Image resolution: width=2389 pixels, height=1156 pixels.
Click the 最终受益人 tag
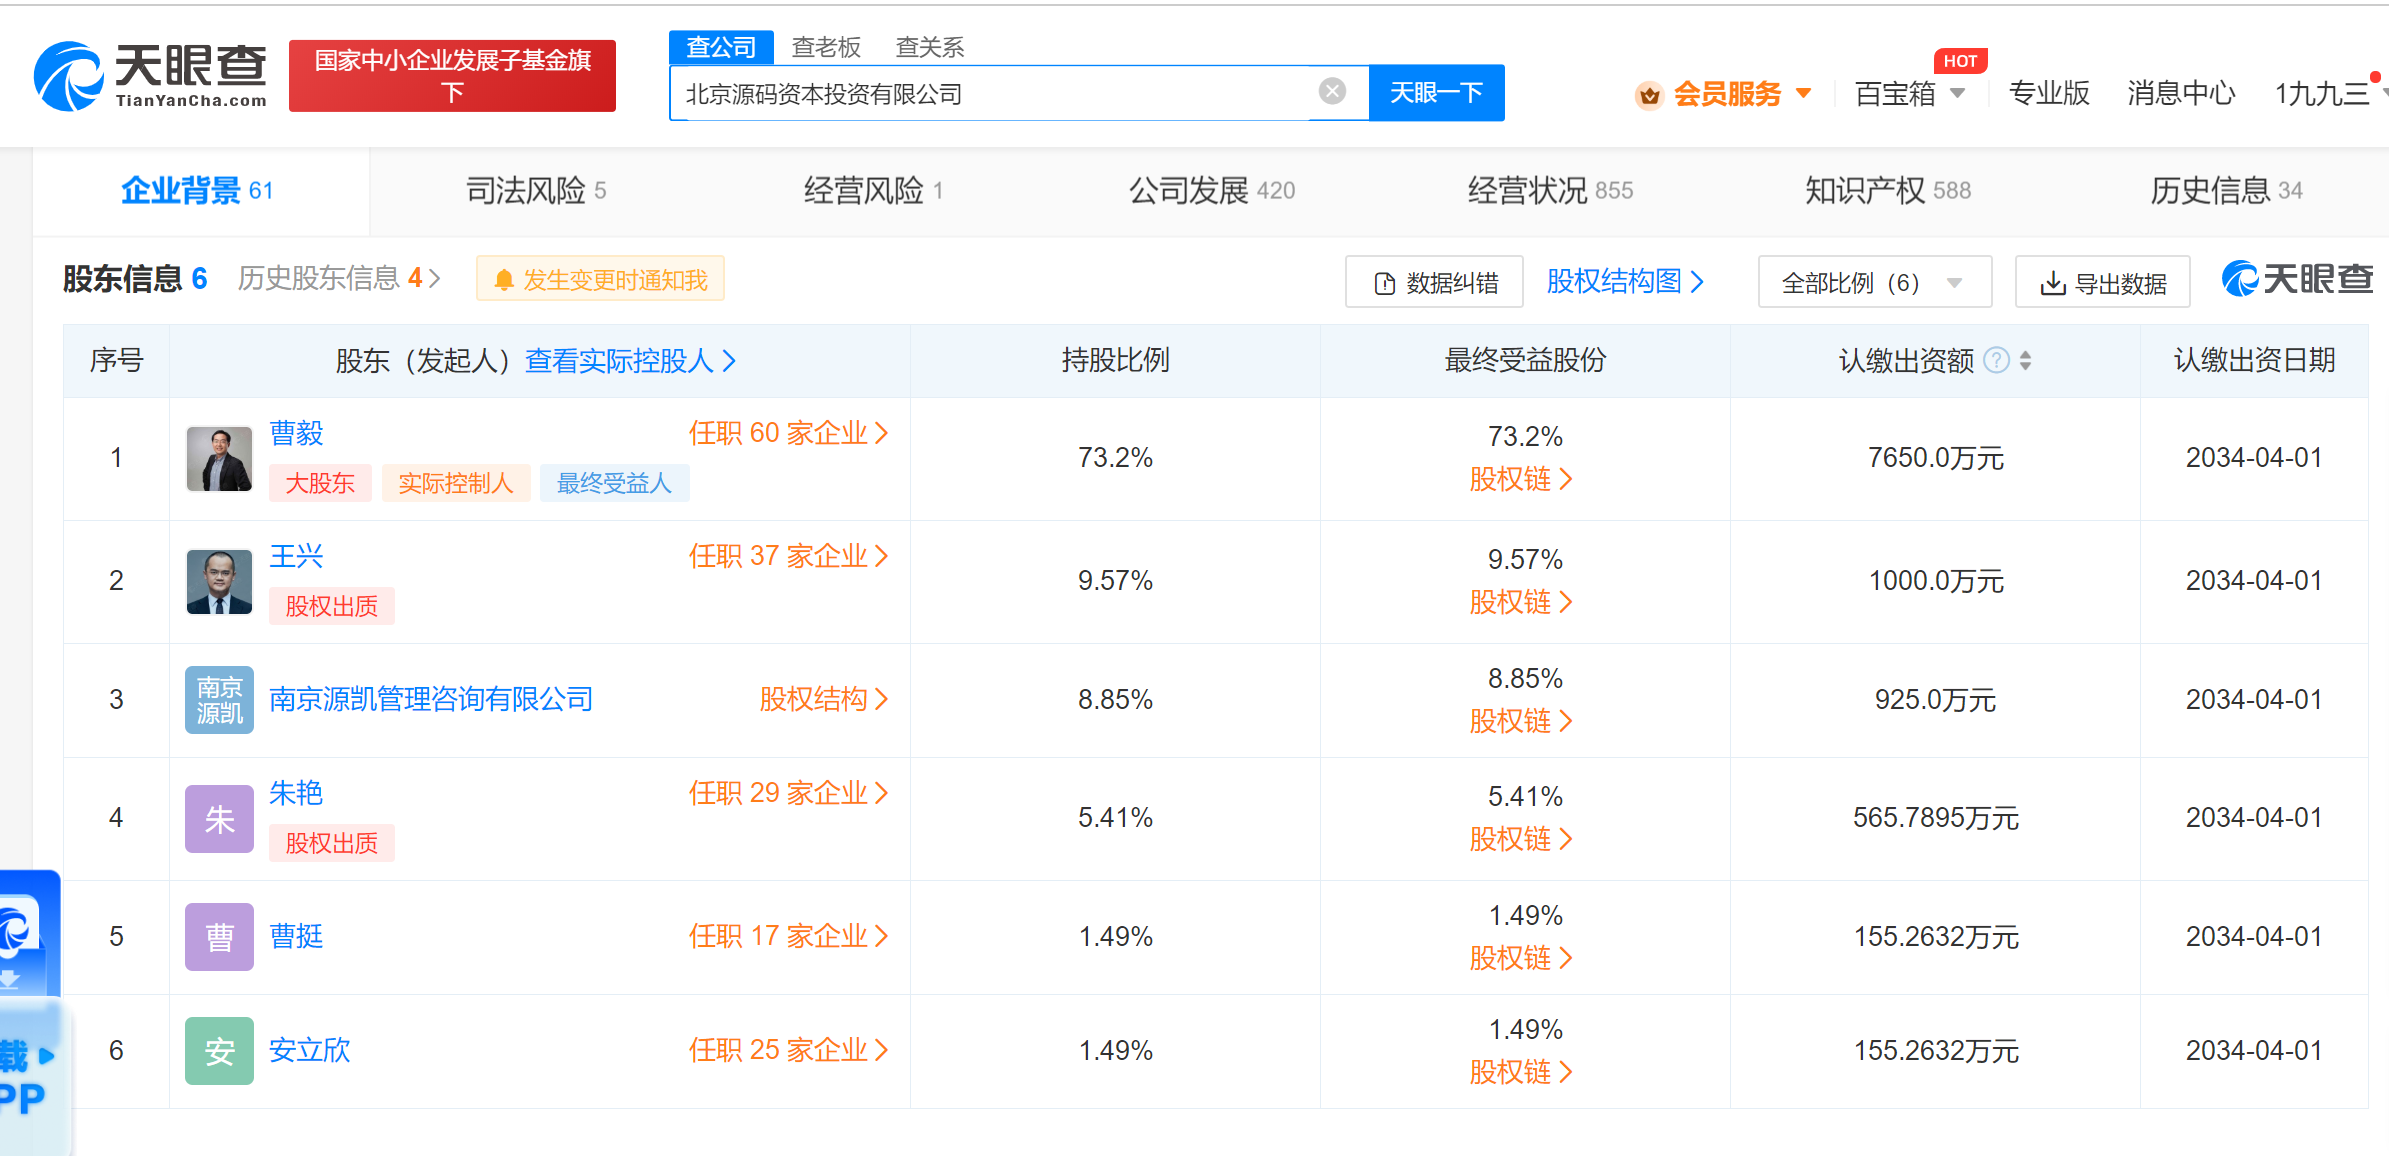614,483
